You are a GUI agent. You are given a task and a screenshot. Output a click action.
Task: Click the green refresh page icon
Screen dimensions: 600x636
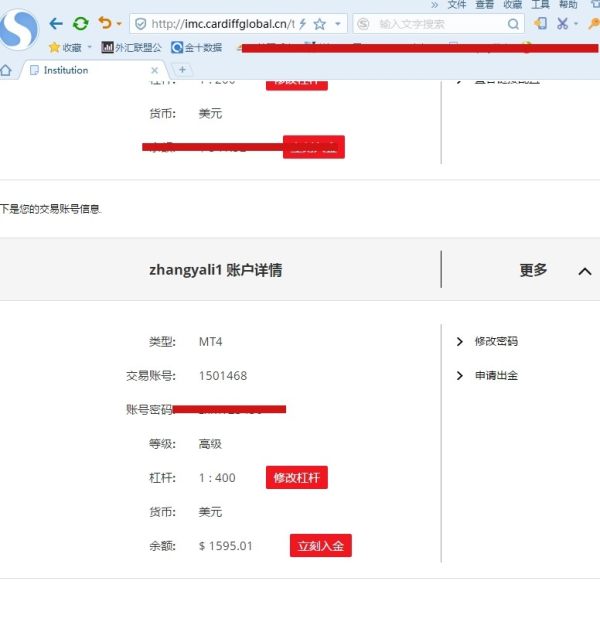[80, 23]
